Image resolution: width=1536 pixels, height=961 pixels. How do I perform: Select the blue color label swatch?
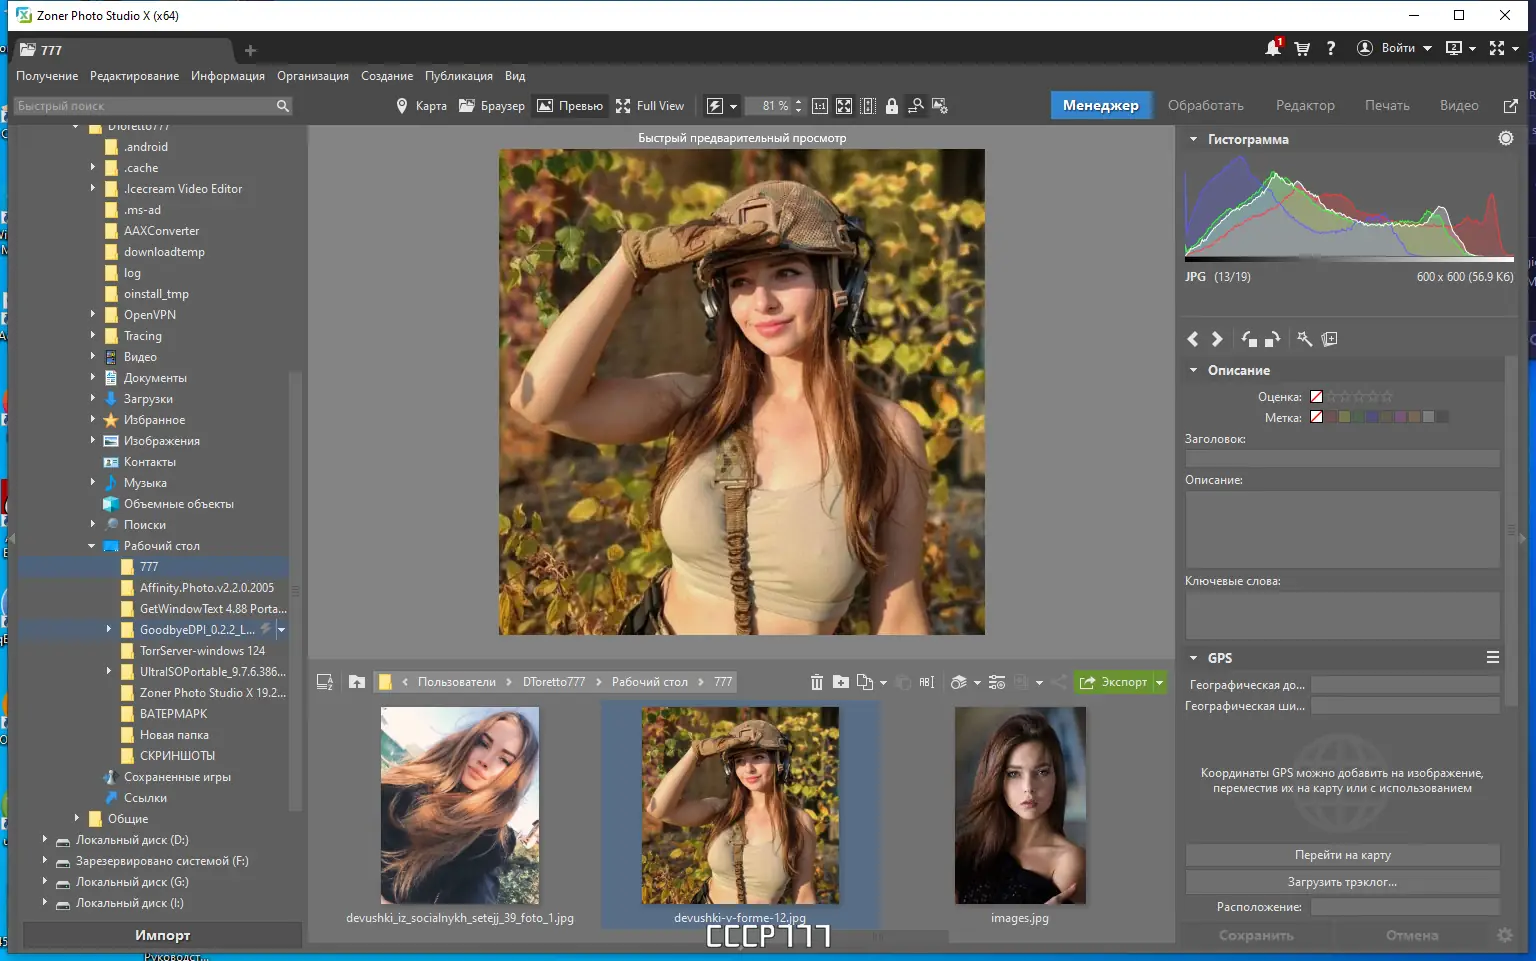(1372, 418)
